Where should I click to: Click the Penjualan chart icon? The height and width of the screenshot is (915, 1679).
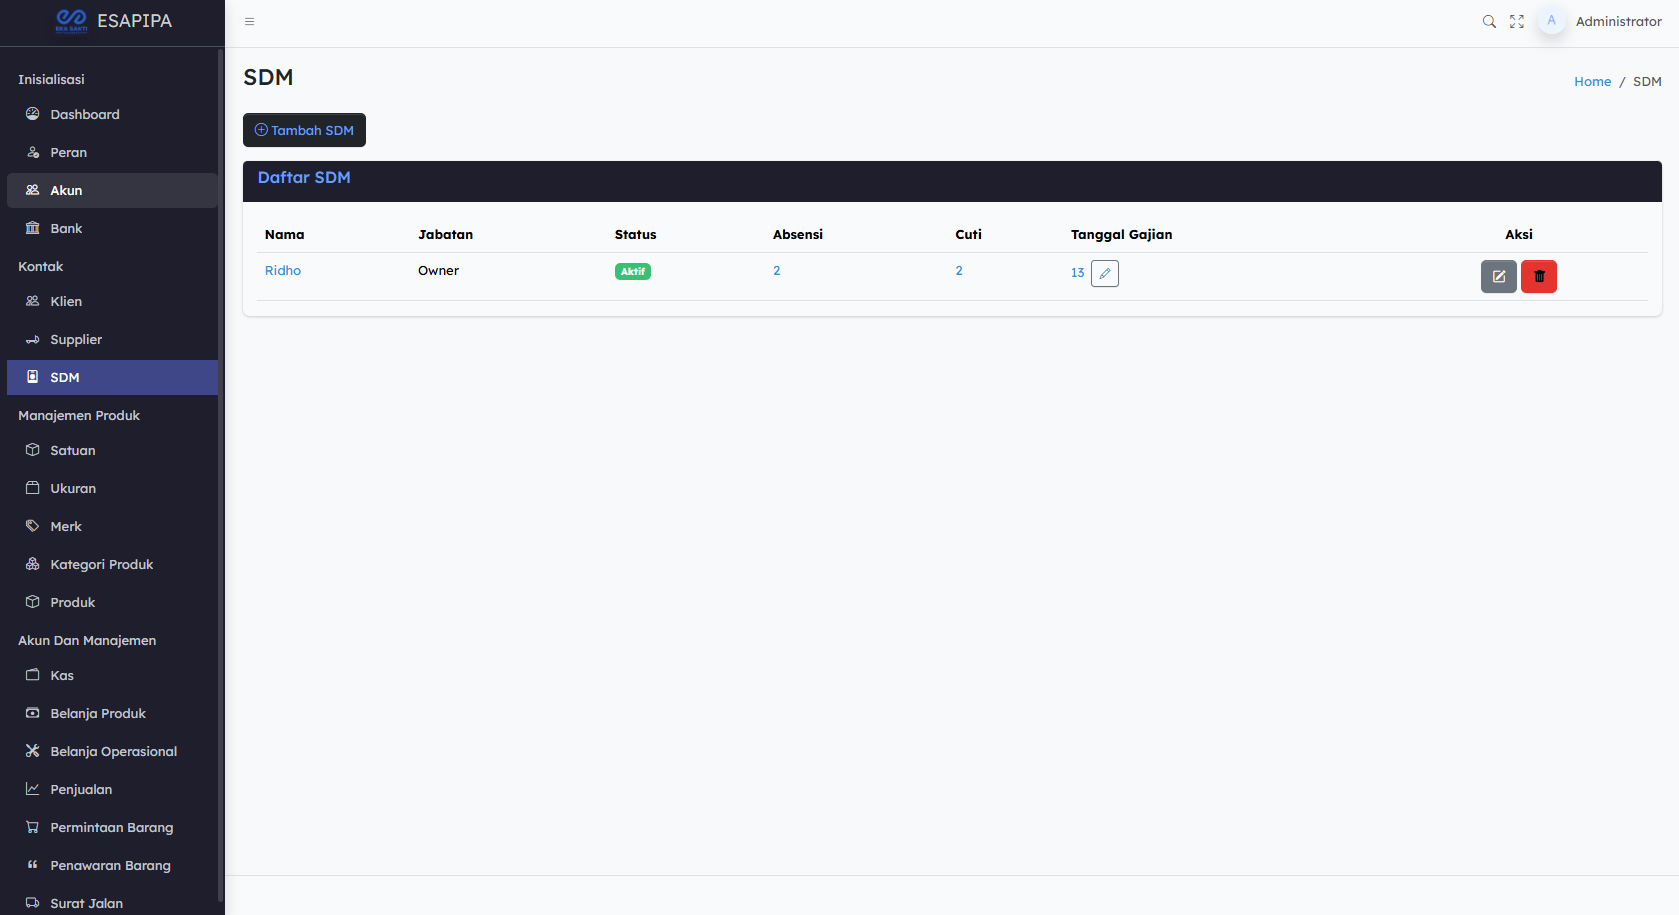[33, 789]
